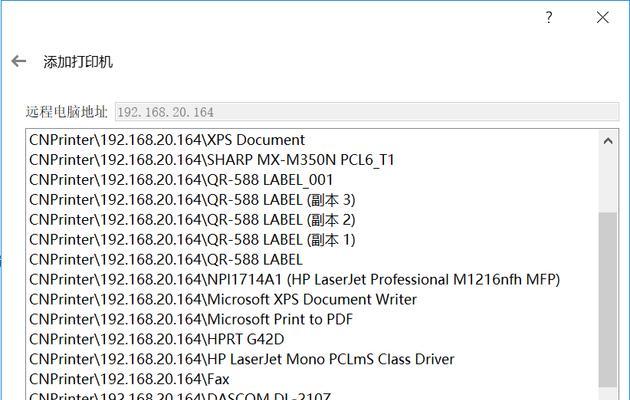Select the HPRT G42D printer
The image size is (630, 400).
click(x=157, y=339)
